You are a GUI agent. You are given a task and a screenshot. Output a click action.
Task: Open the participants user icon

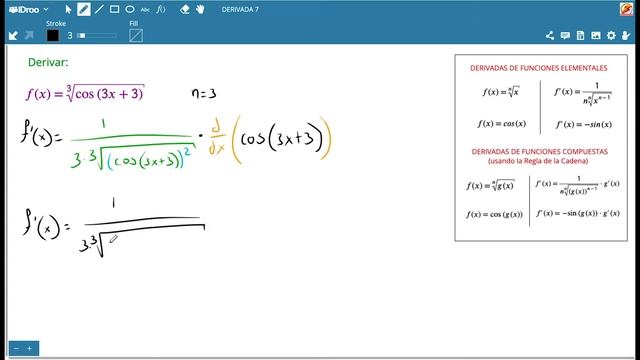pyautogui.click(x=626, y=36)
